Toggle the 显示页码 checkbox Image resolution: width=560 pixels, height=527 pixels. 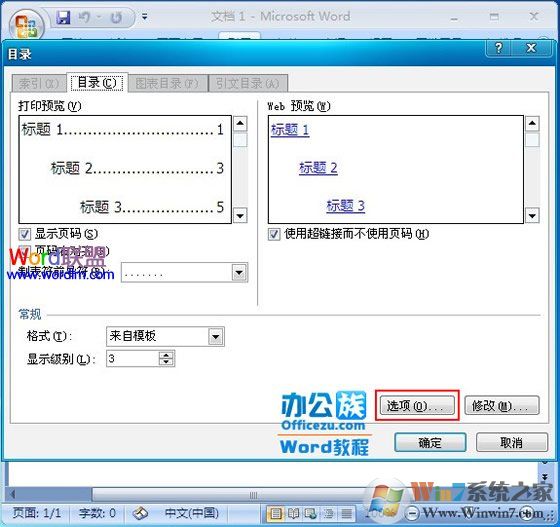coord(24,235)
